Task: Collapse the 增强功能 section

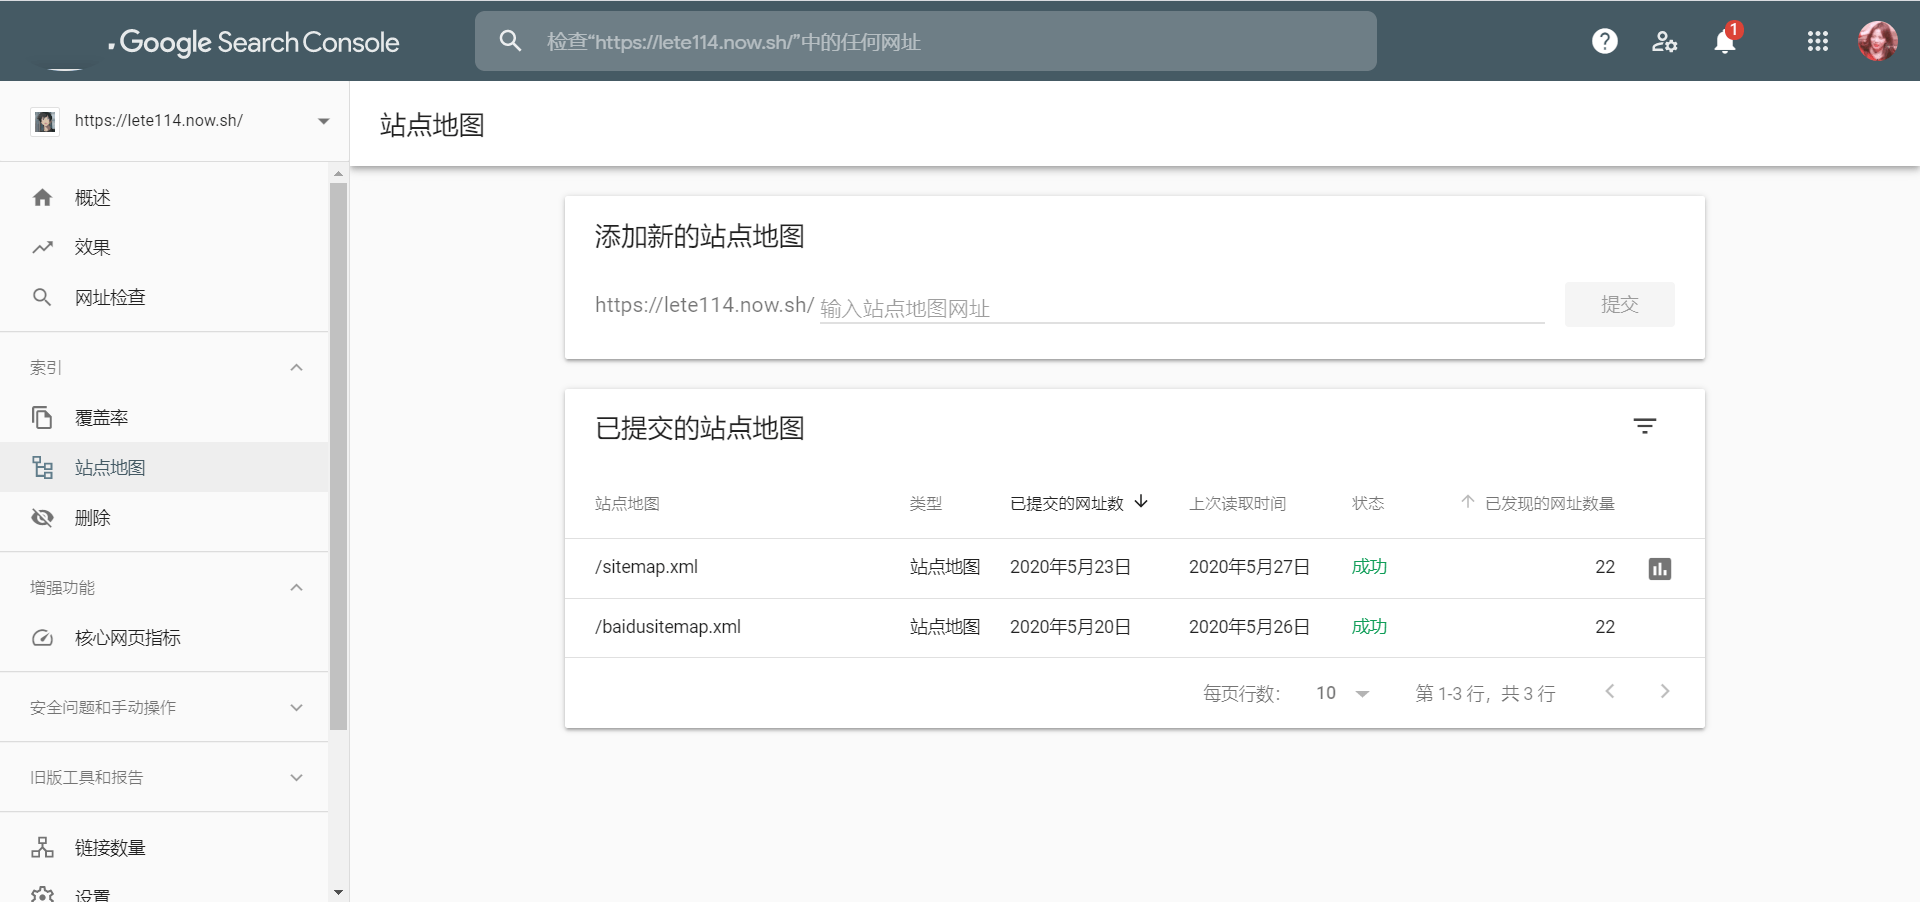Action: click(x=296, y=588)
